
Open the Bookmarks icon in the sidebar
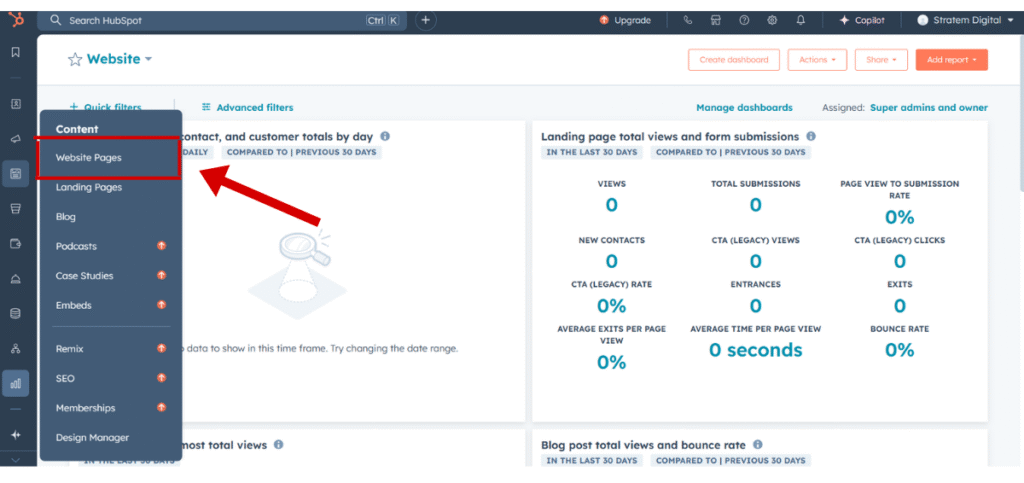click(x=16, y=52)
